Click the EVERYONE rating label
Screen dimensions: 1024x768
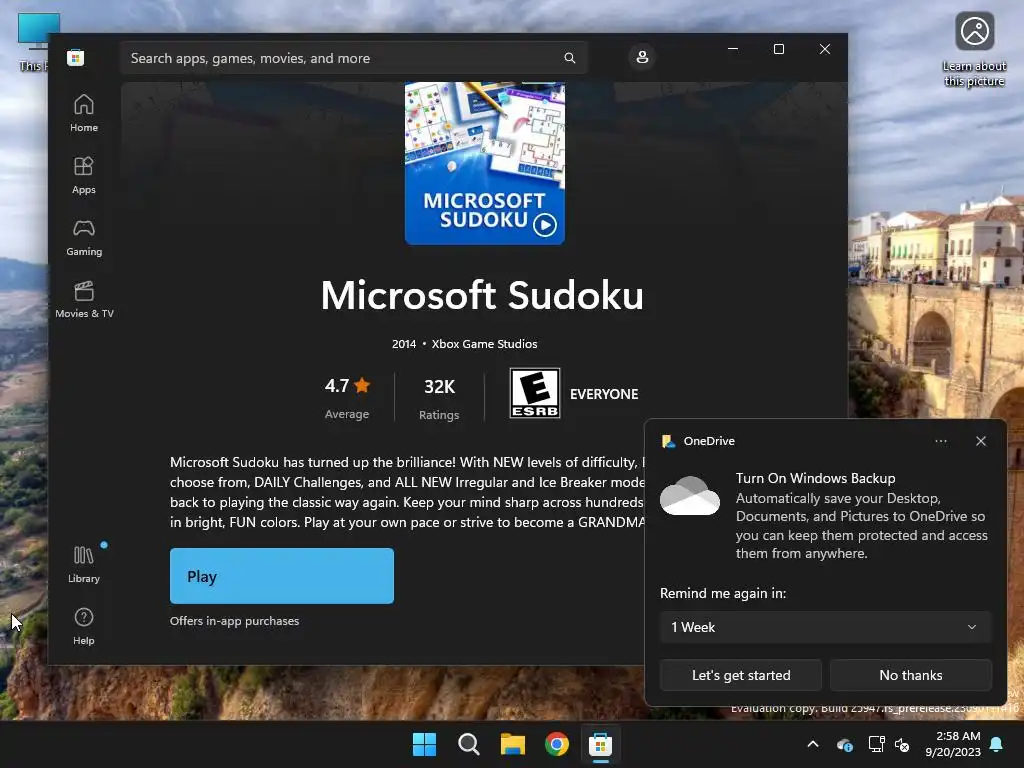(604, 394)
